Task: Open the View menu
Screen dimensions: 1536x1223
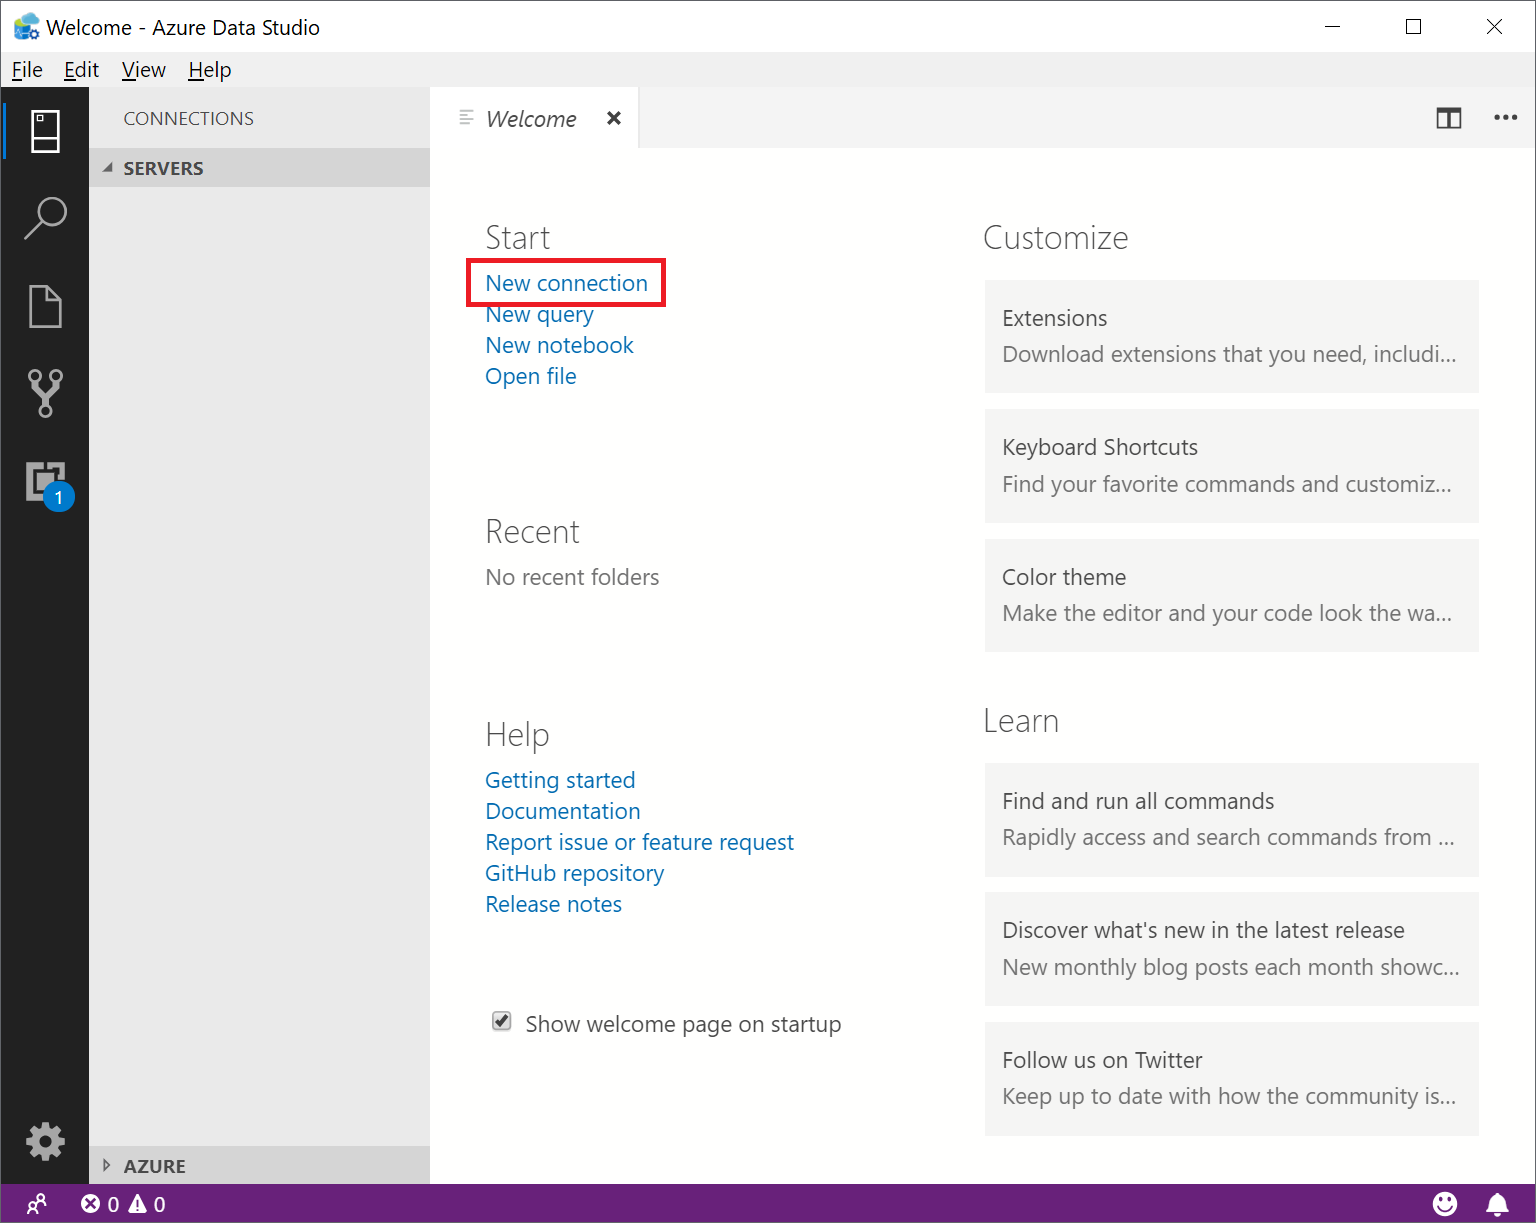Action: click(143, 69)
